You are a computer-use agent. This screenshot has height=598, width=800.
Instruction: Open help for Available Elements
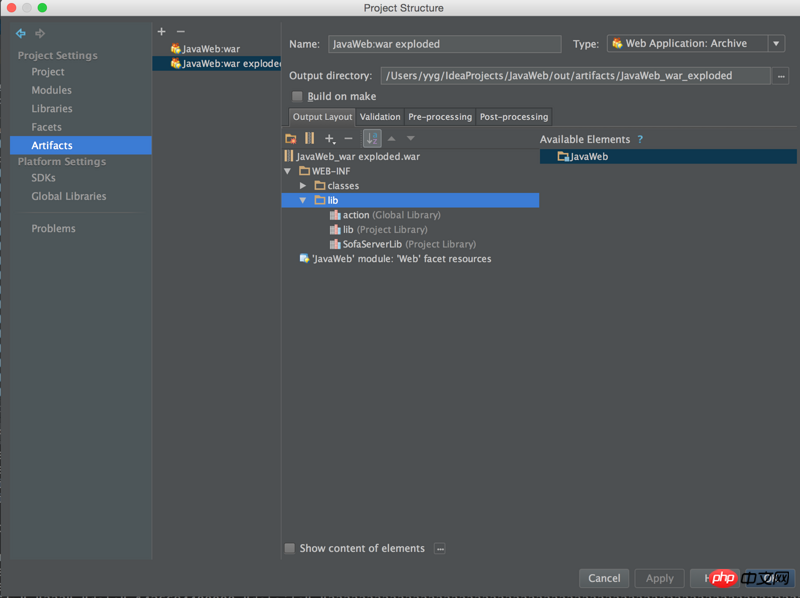(x=640, y=139)
